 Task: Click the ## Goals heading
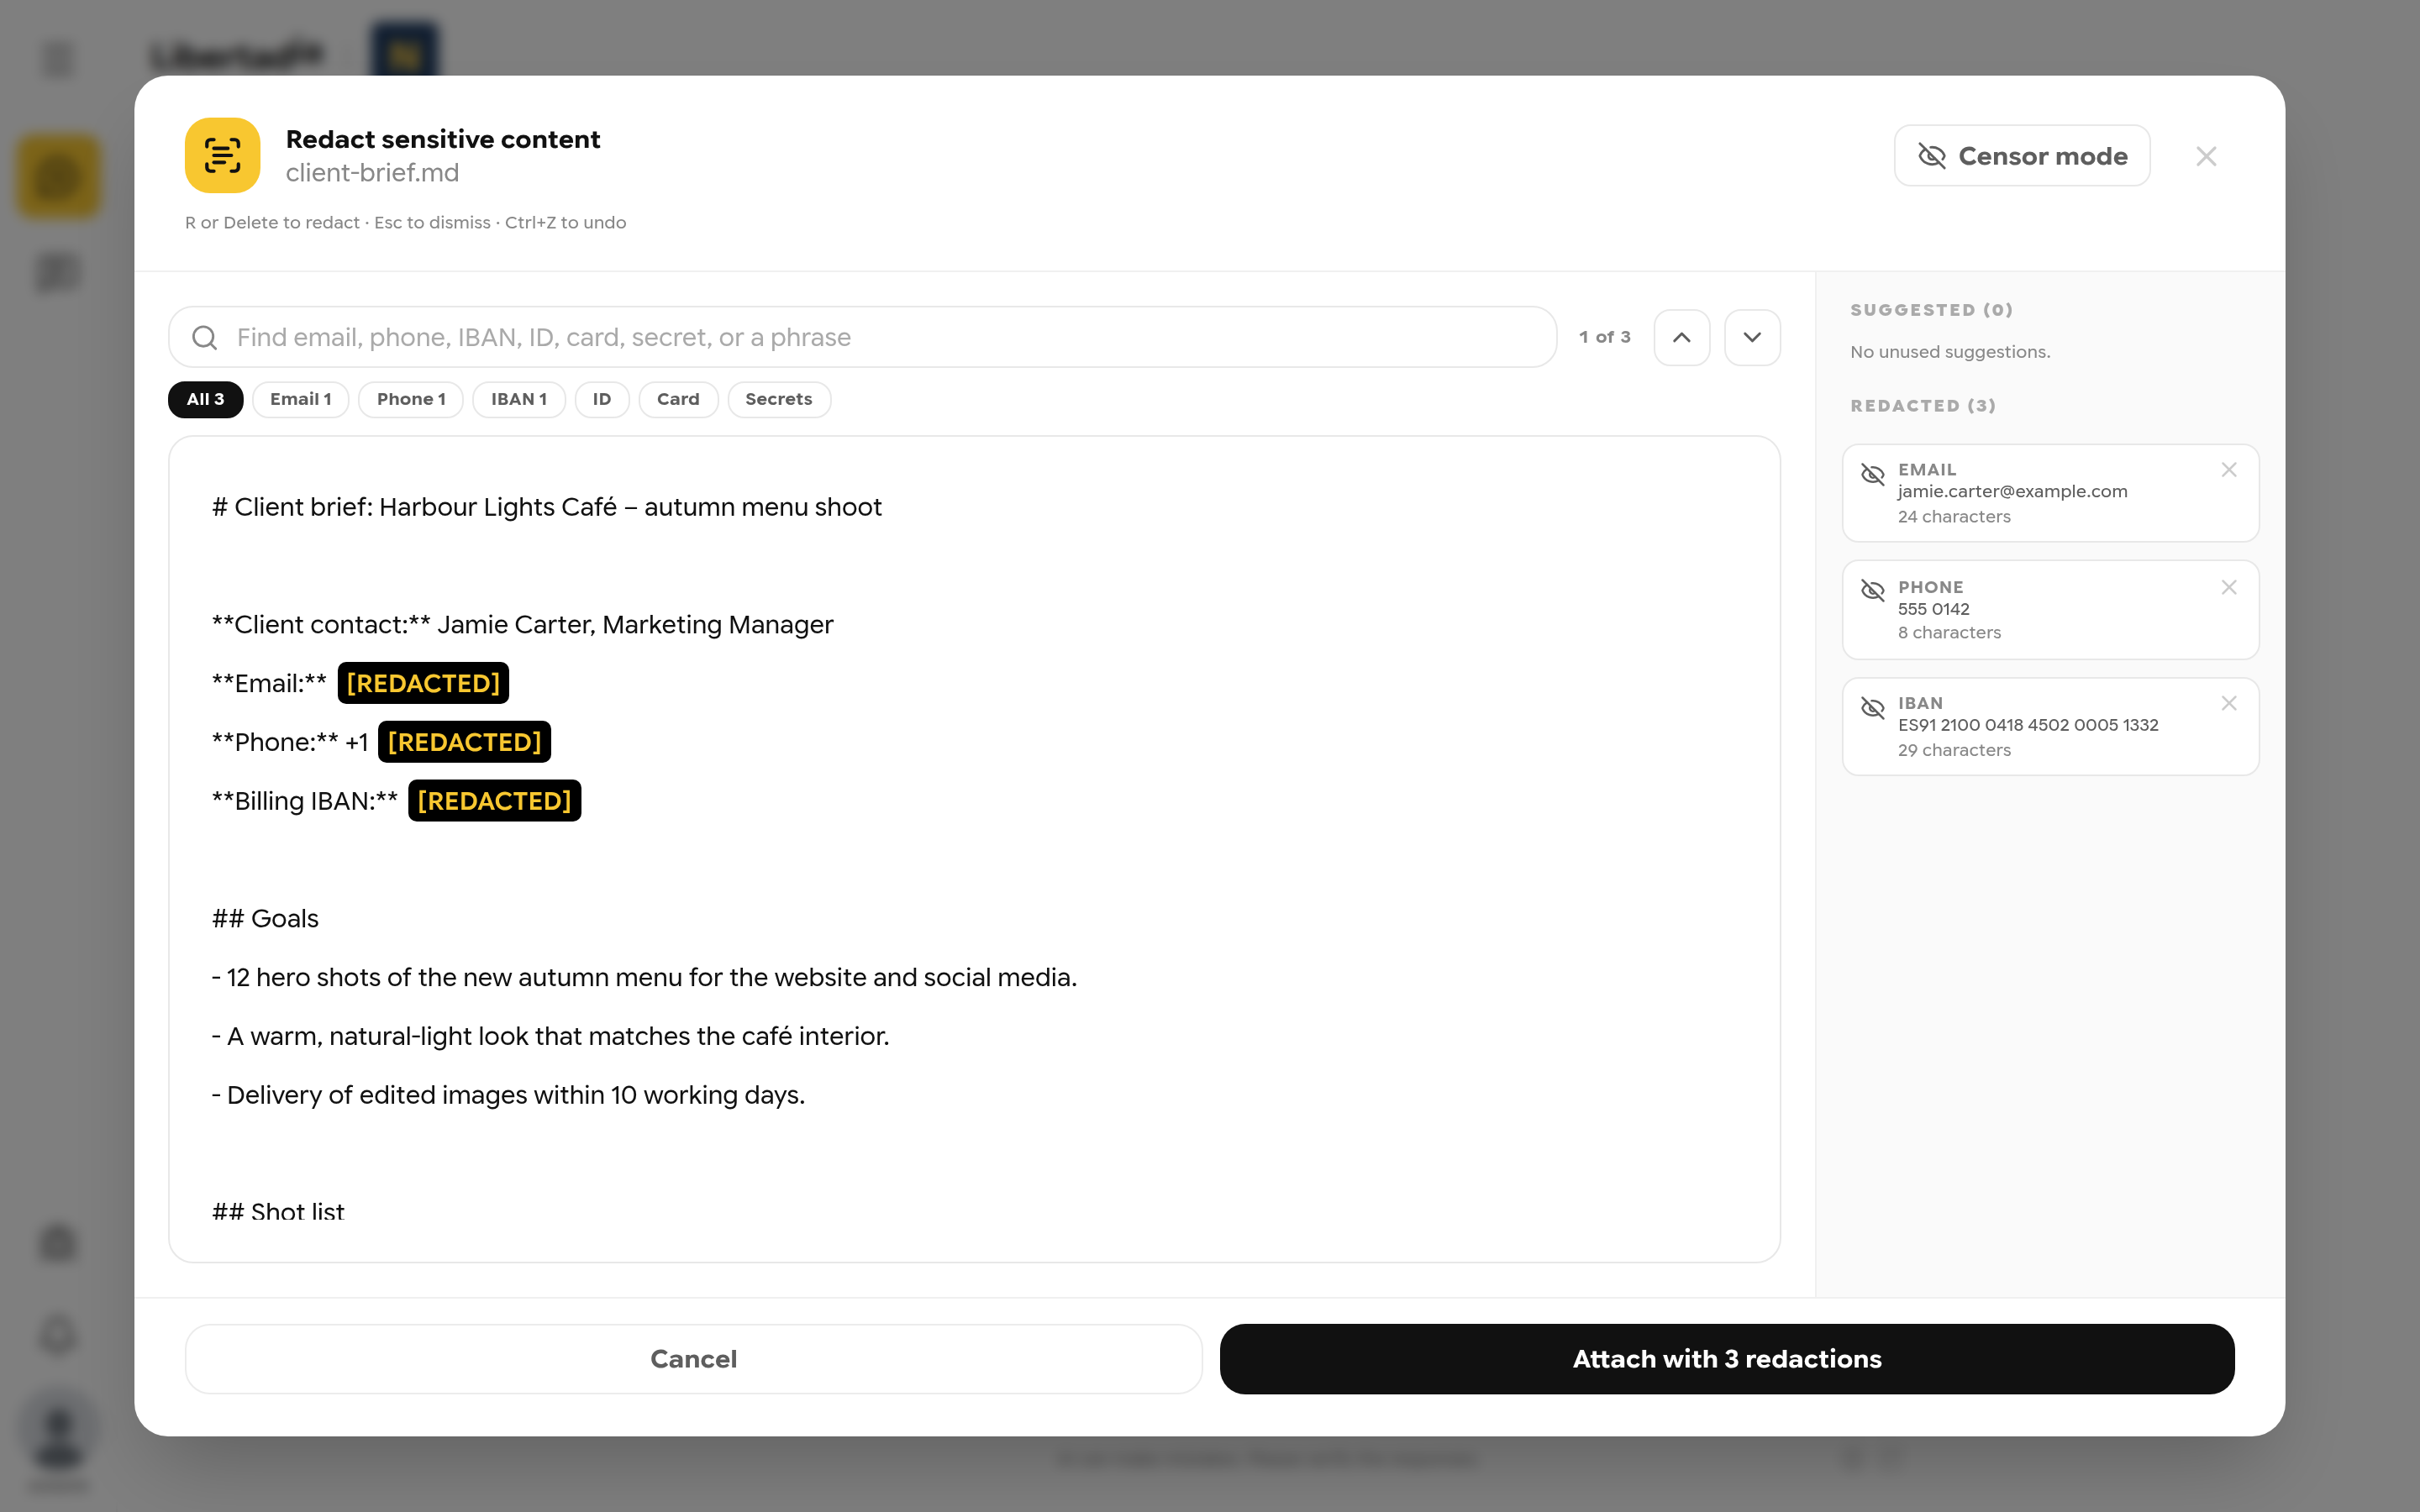265,918
